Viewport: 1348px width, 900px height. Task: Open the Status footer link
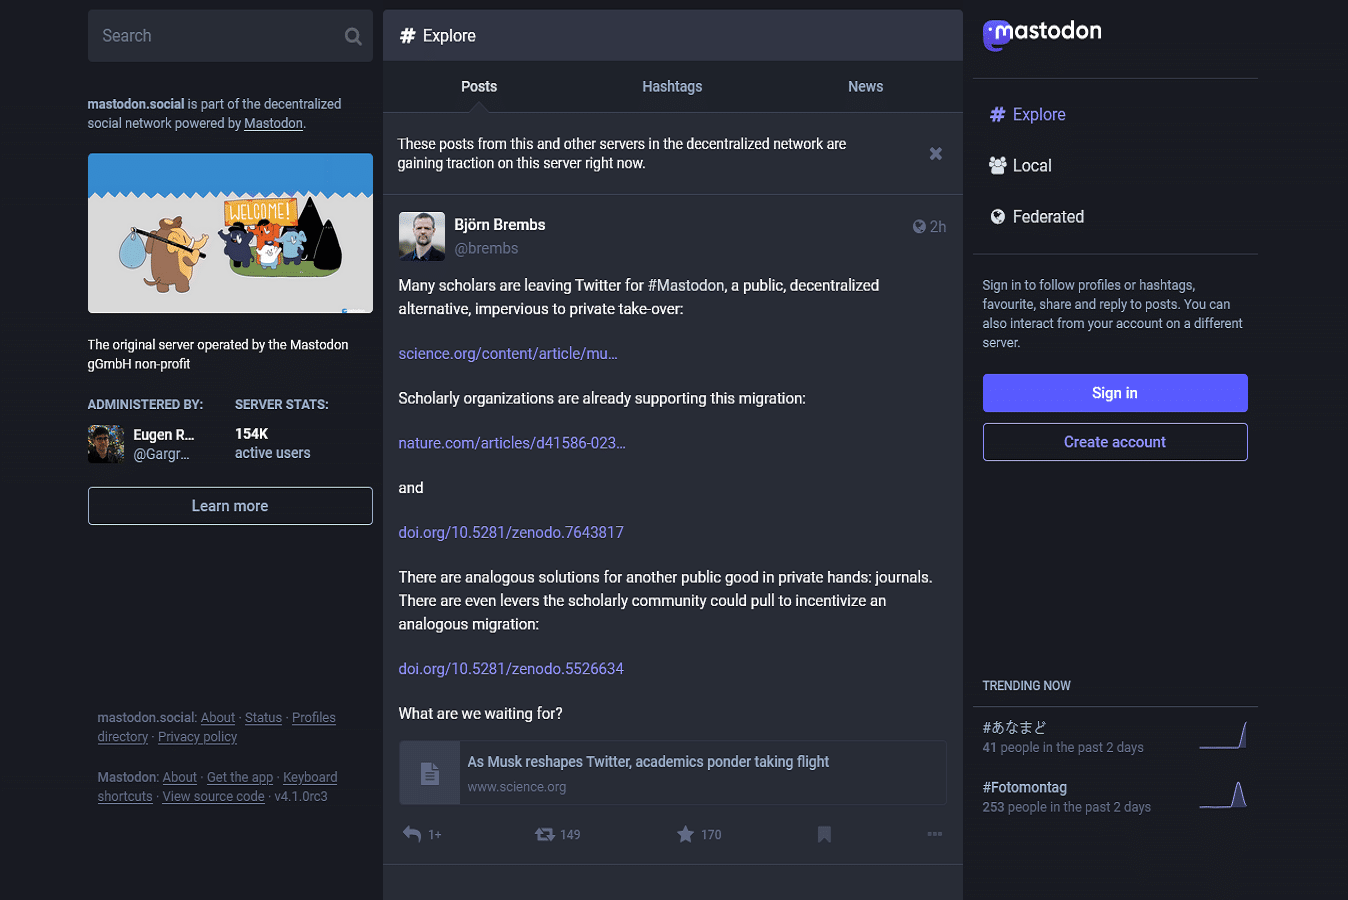coord(263,718)
